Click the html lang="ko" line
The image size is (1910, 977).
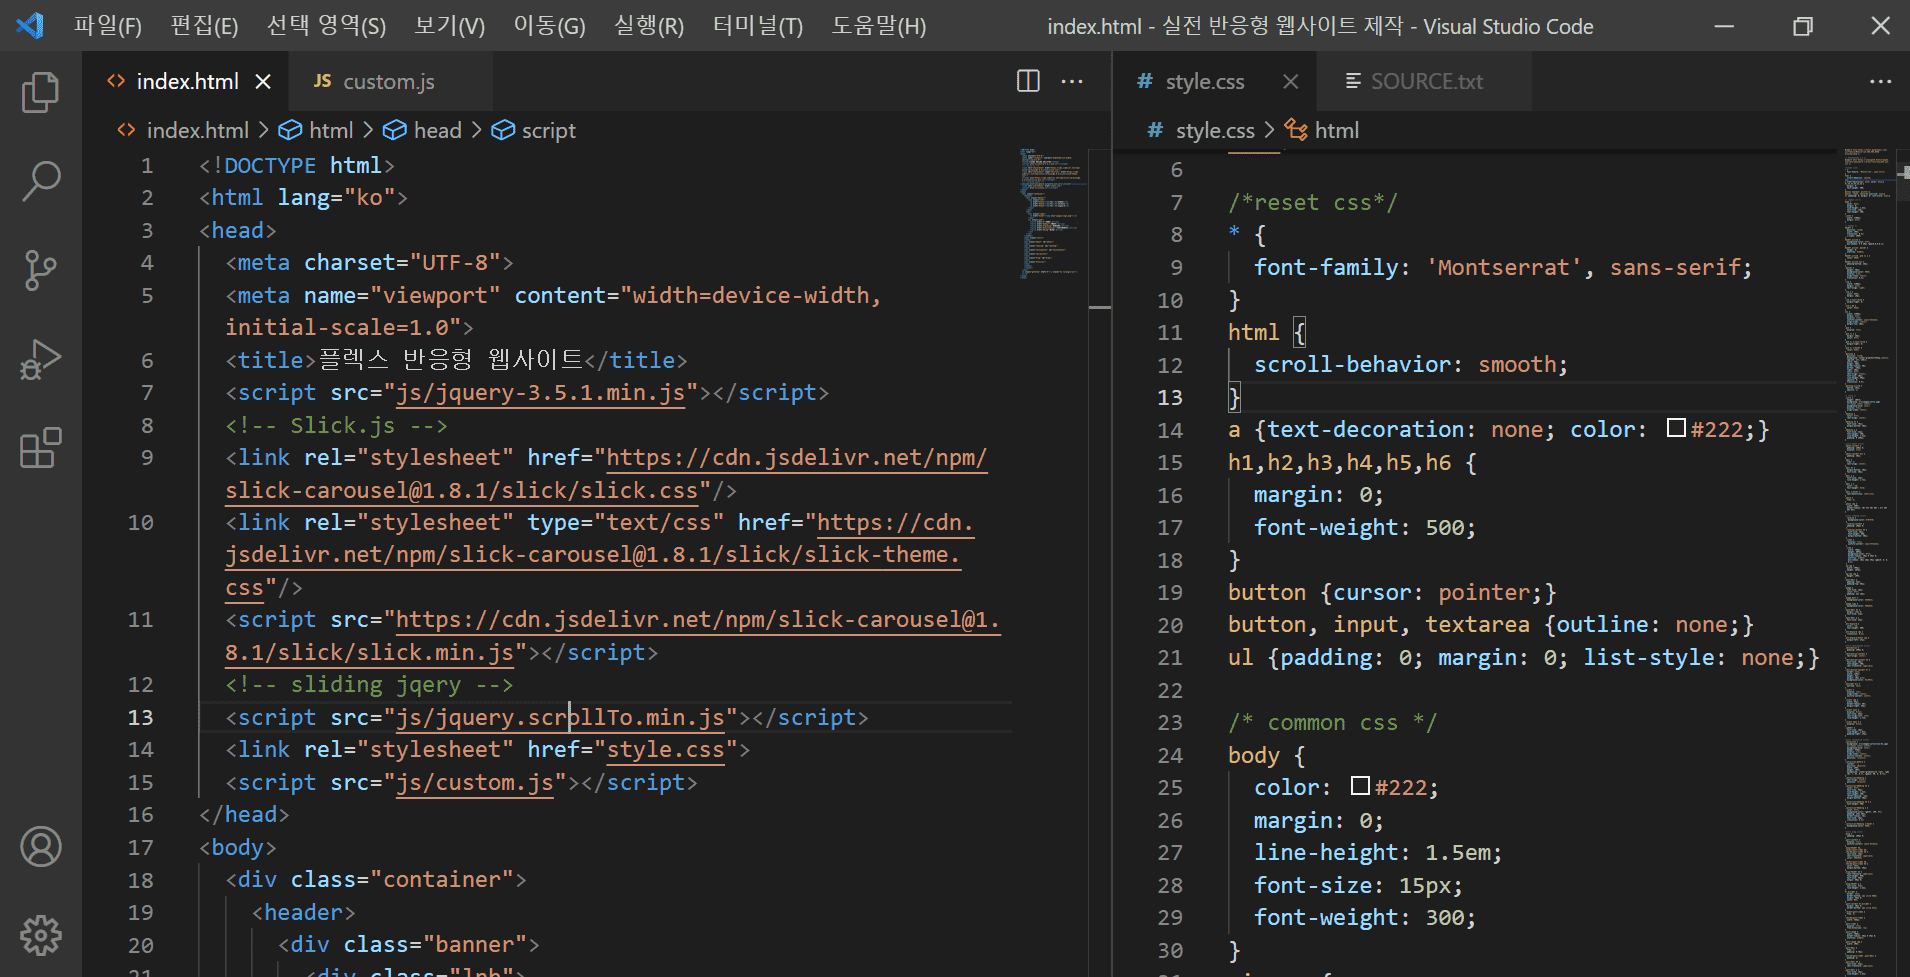pyautogui.click(x=303, y=198)
